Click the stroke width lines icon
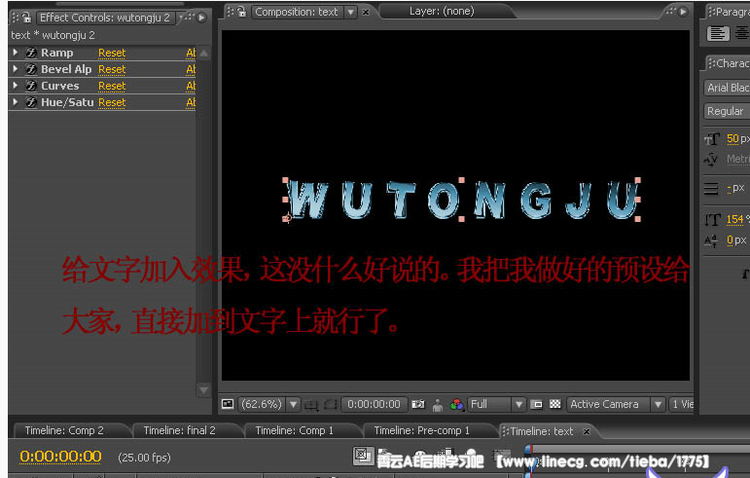The image size is (750, 478). point(711,189)
